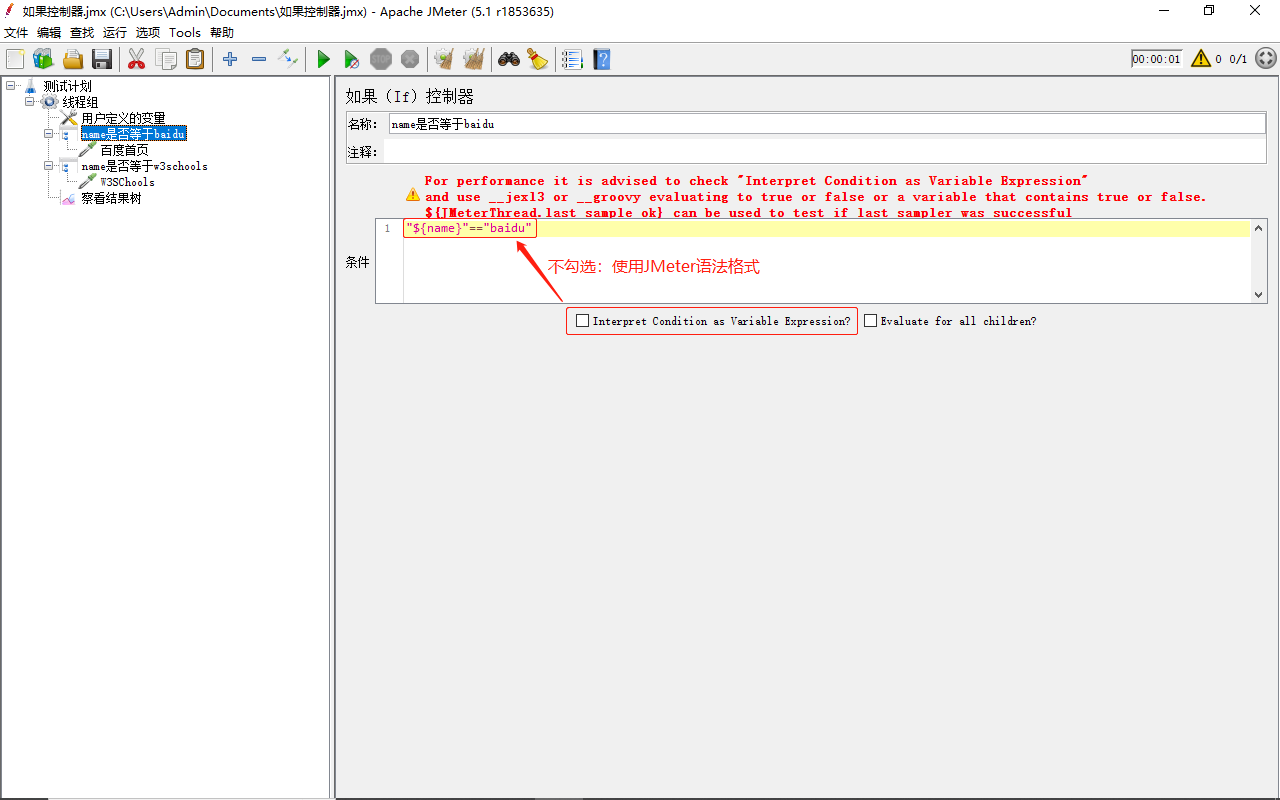Select 测试计划 in the tree
Viewport: 1280px width, 800px height.
pos(68,86)
